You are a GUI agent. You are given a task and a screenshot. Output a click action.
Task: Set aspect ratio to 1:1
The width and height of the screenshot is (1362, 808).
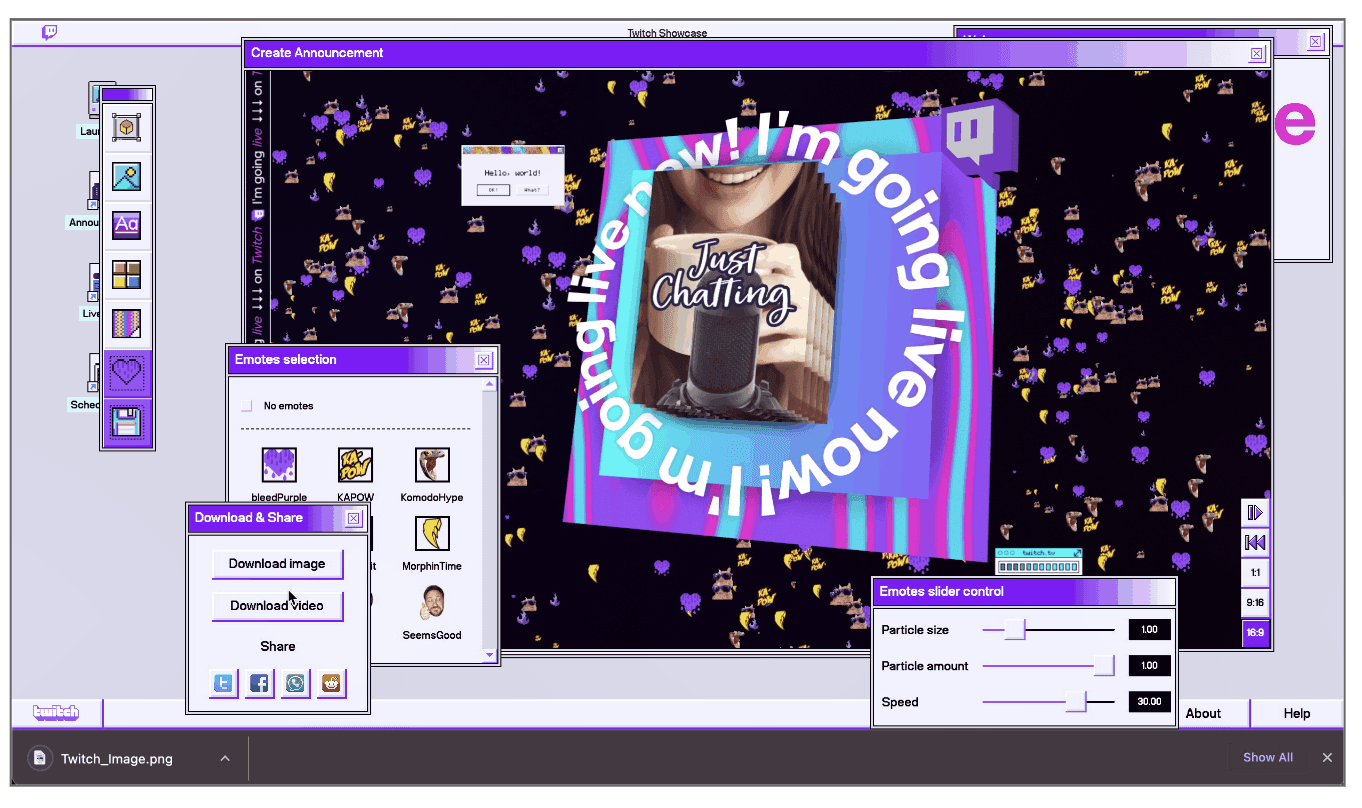[x=1255, y=574]
